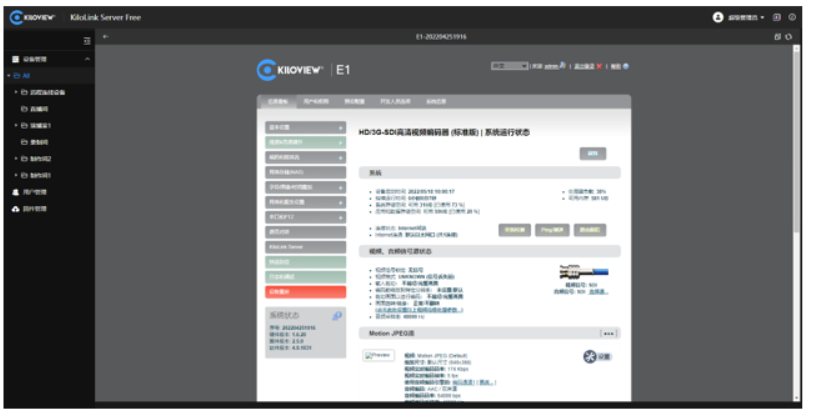Click the user avatar icon in the top header
Image resolution: width=814 pixels, height=413 pixels.
point(717,17)
